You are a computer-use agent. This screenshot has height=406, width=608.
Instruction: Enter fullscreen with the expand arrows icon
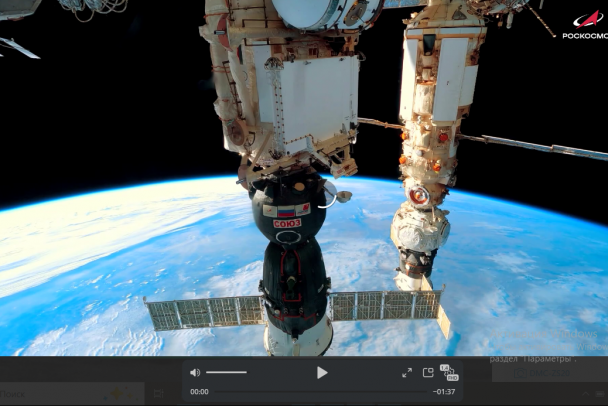[407, 372]
